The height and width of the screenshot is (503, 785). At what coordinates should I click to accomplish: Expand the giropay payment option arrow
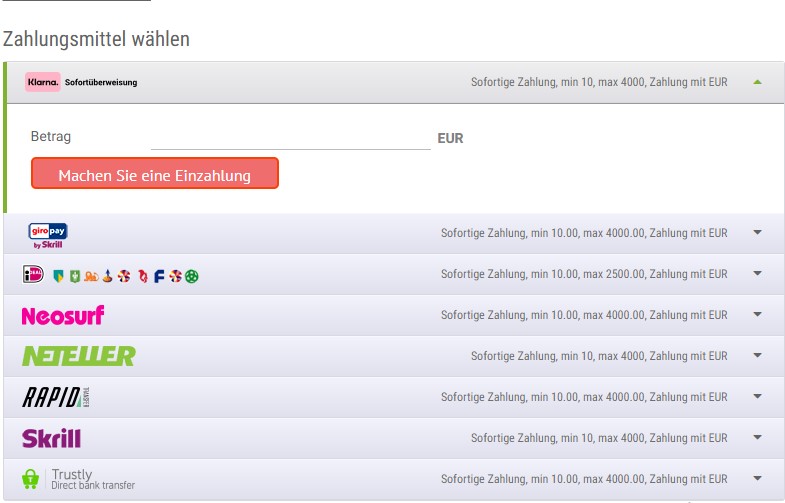757,232
